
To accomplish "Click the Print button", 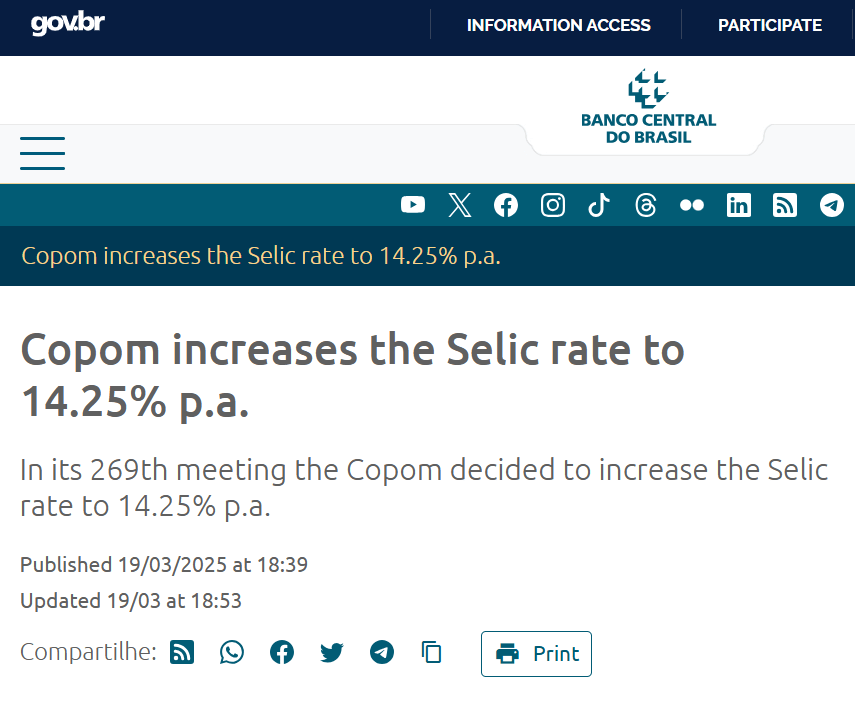I will 536,653.
